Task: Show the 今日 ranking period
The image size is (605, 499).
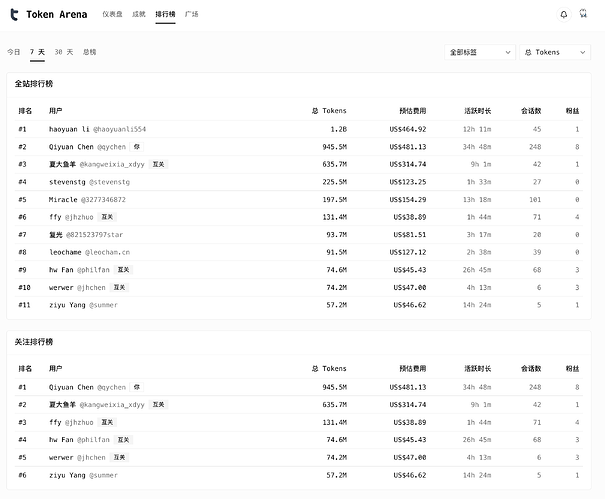Action: click(x=14, y=52)
